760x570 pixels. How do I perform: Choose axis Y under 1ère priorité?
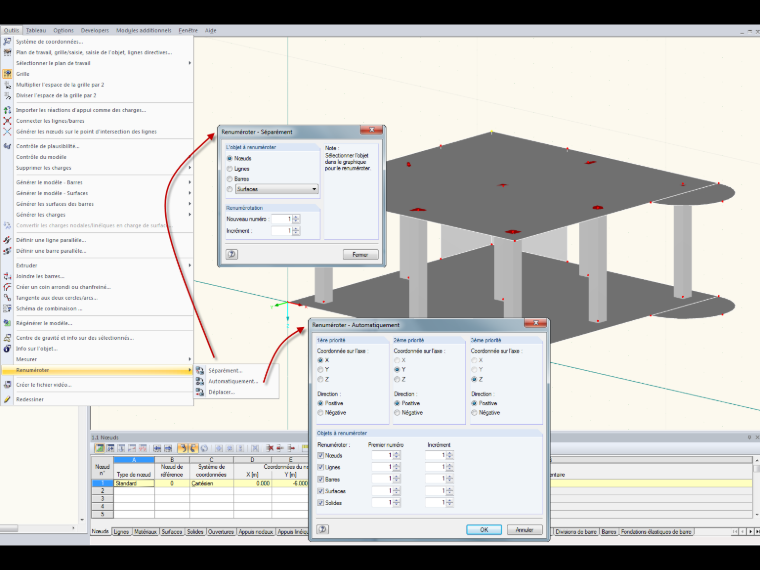(x=320, y=369)
